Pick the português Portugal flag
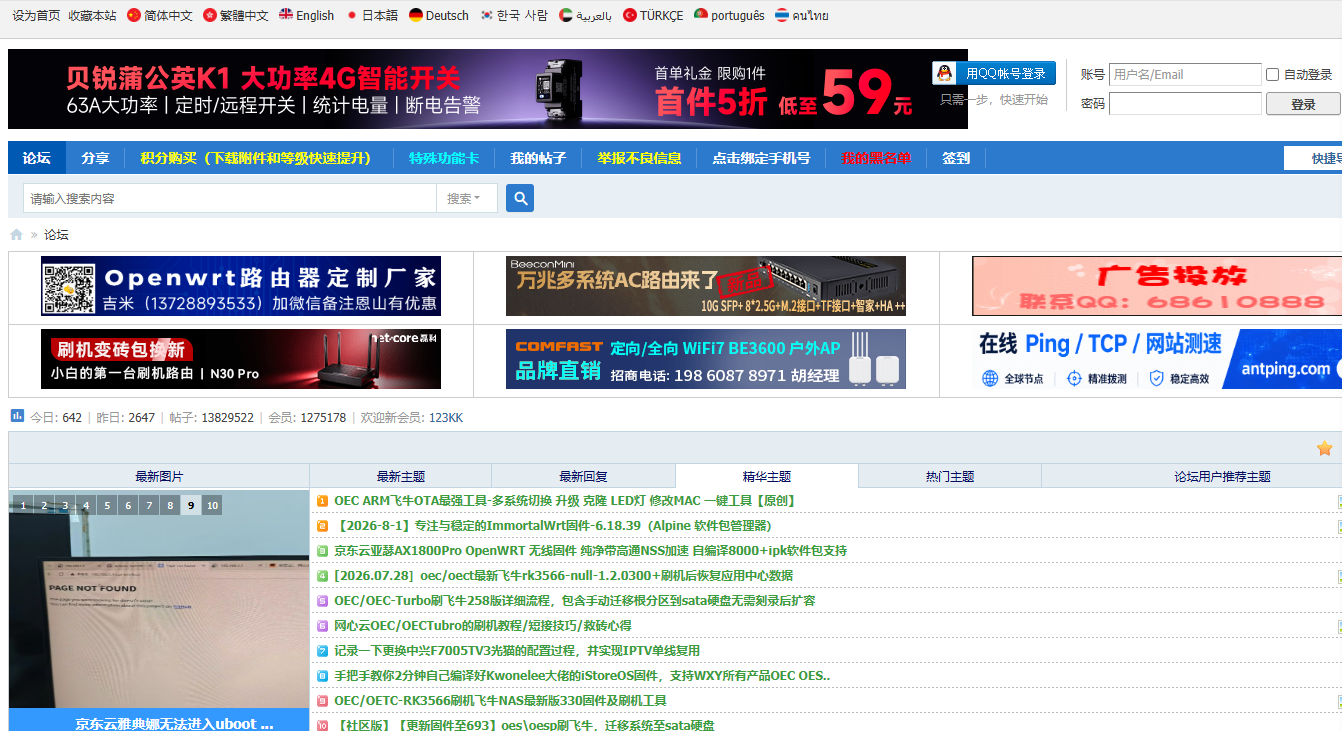Image resolution: width=1342 pixels, height=731 pixels. point(701,15)
